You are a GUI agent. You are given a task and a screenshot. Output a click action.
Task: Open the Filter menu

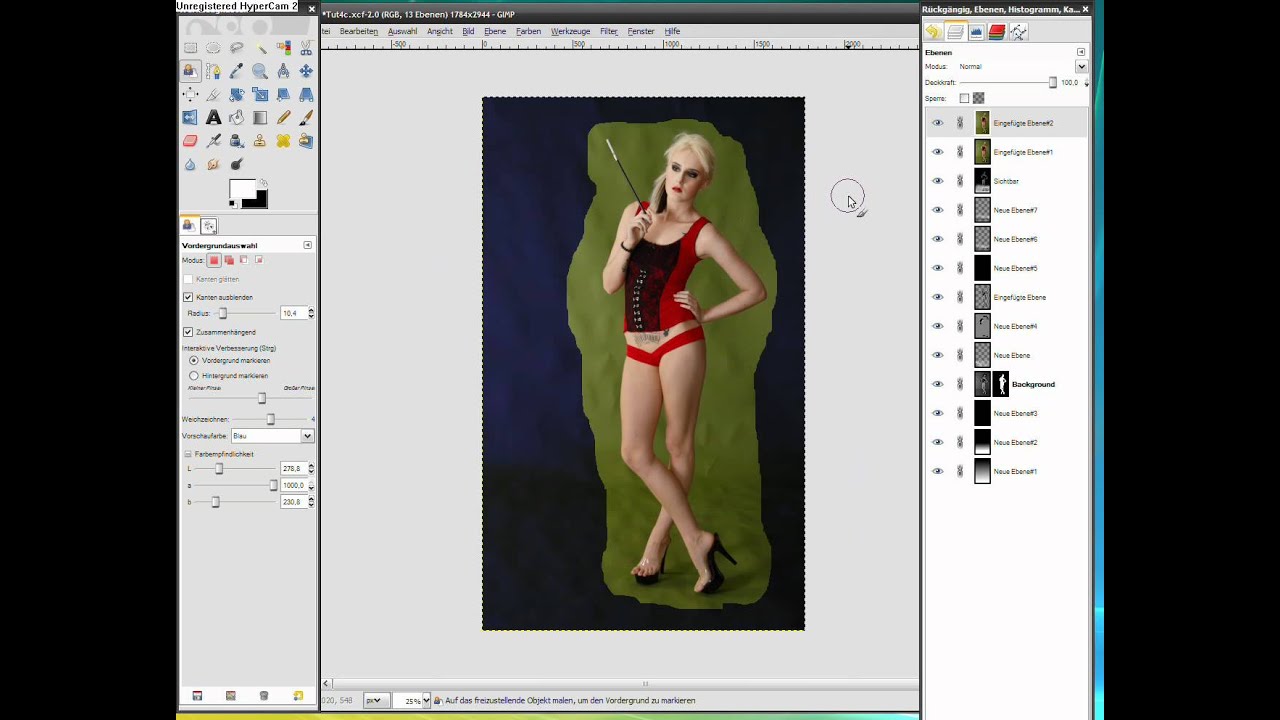pyautogui.click(x=609, y=31)
